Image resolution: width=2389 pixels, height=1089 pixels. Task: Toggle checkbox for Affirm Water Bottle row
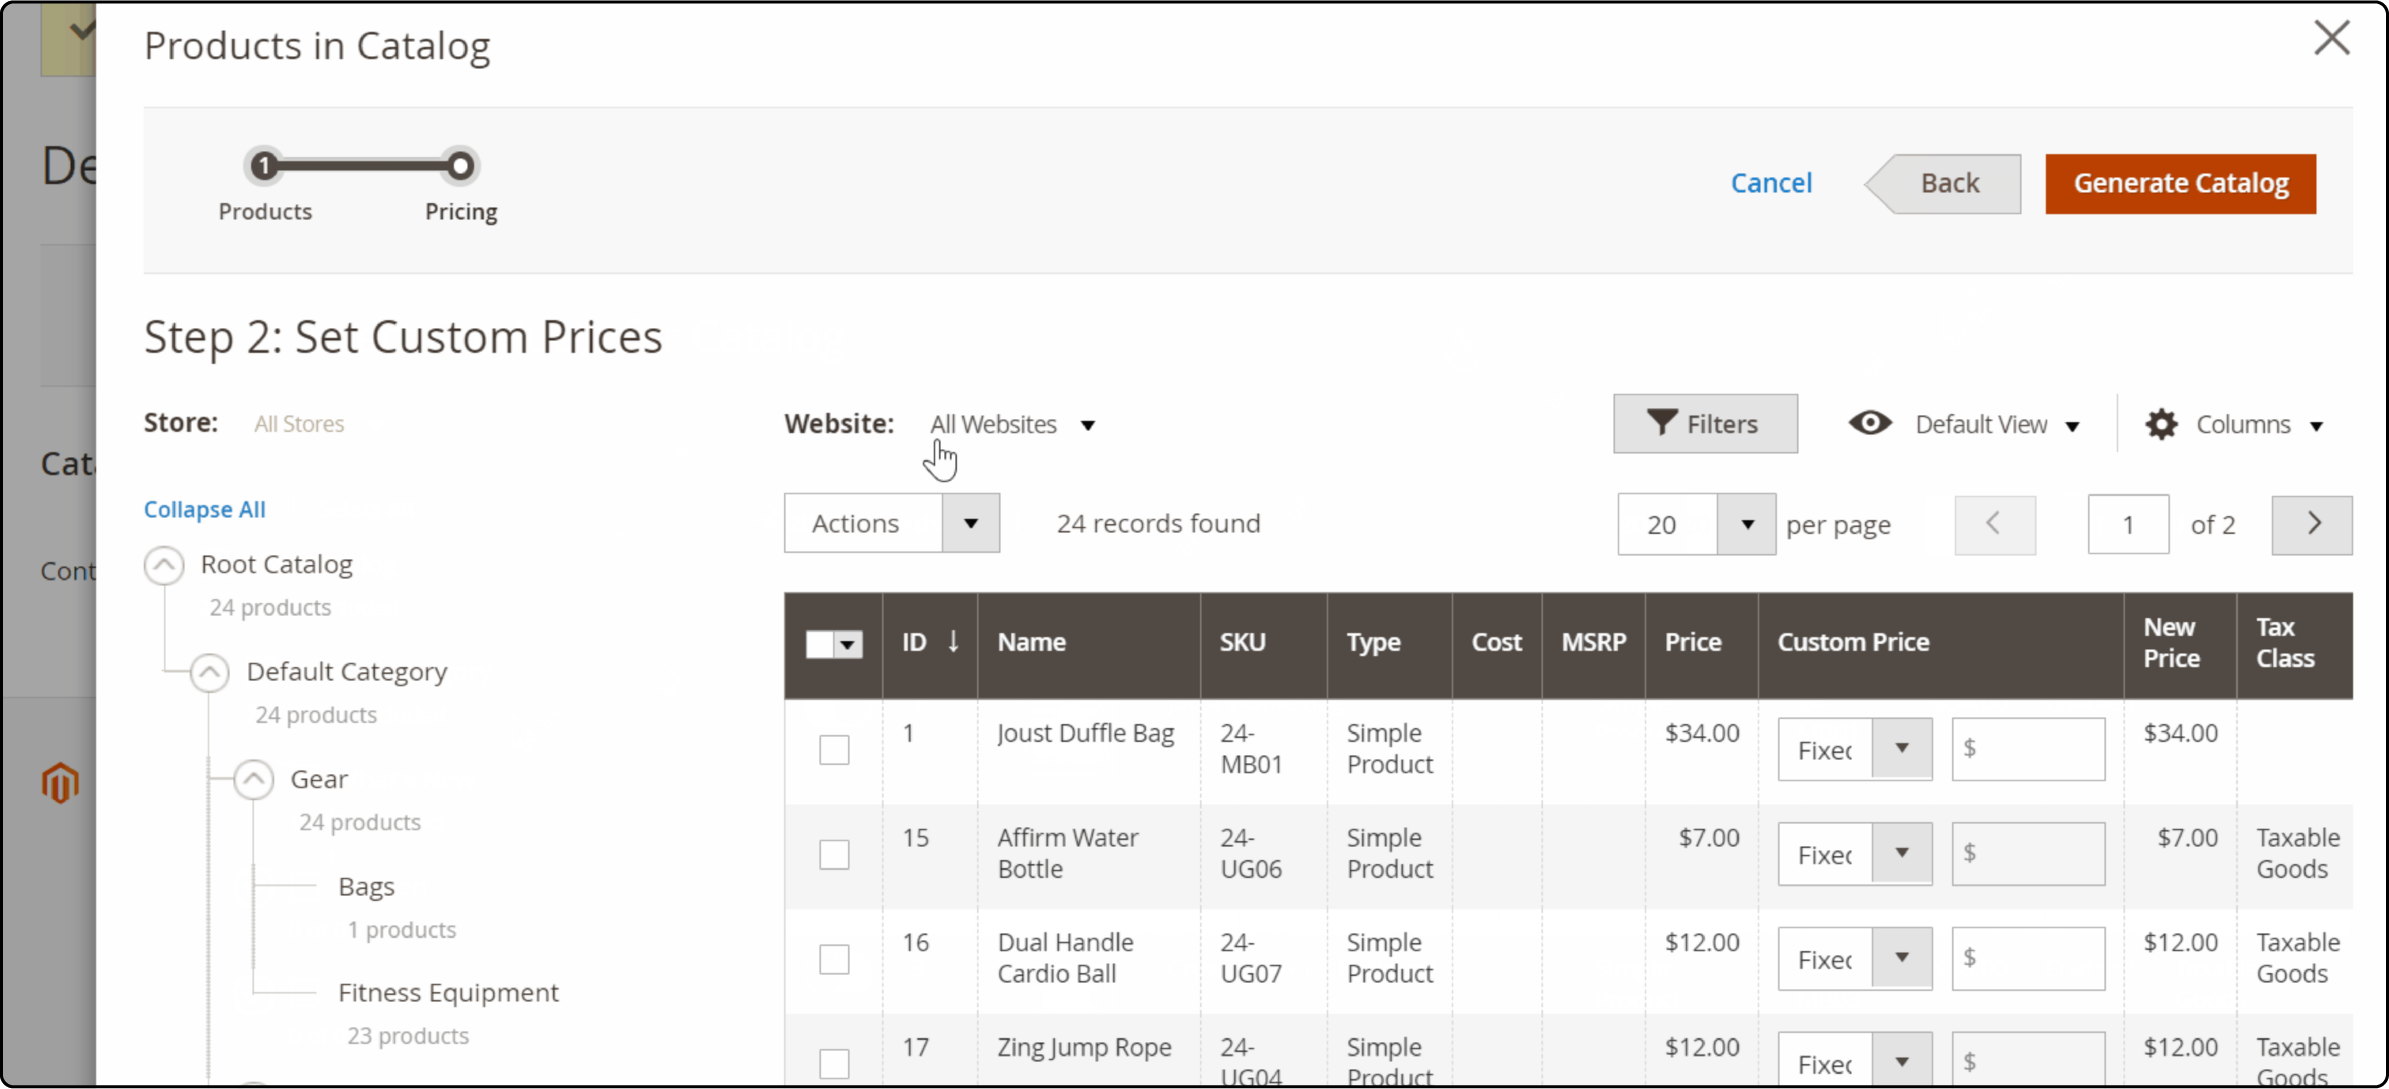point(833,853)
